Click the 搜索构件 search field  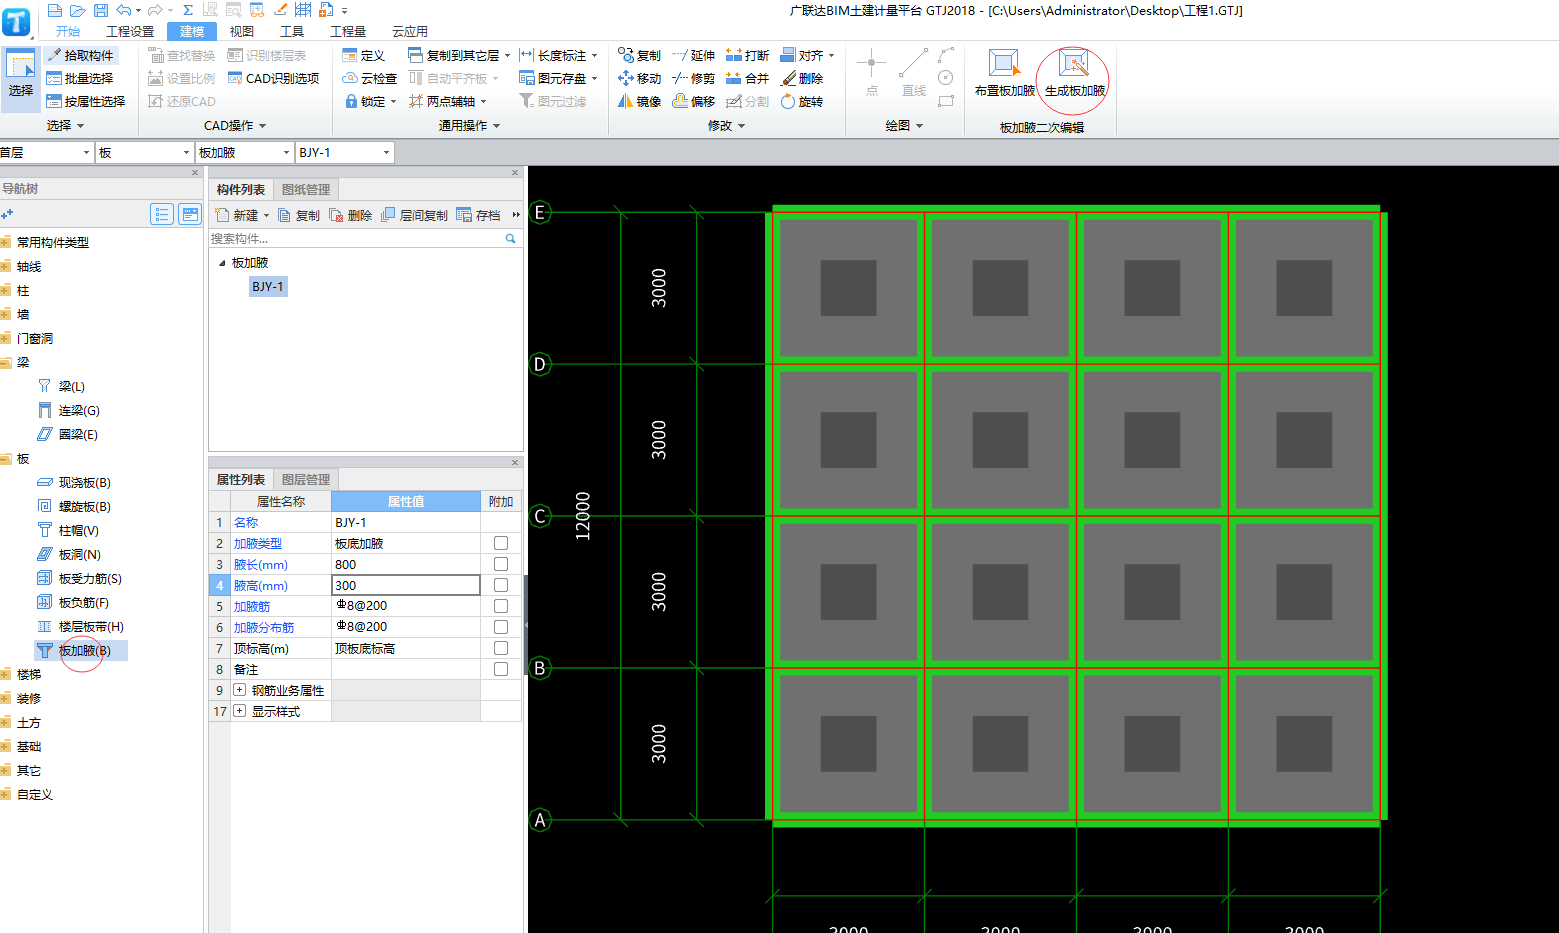tap(356, 238)
